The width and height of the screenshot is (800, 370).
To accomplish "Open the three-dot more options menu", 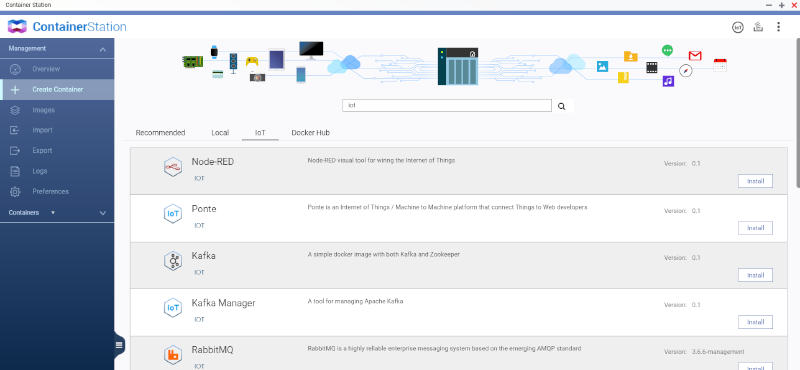I will 778,27.
